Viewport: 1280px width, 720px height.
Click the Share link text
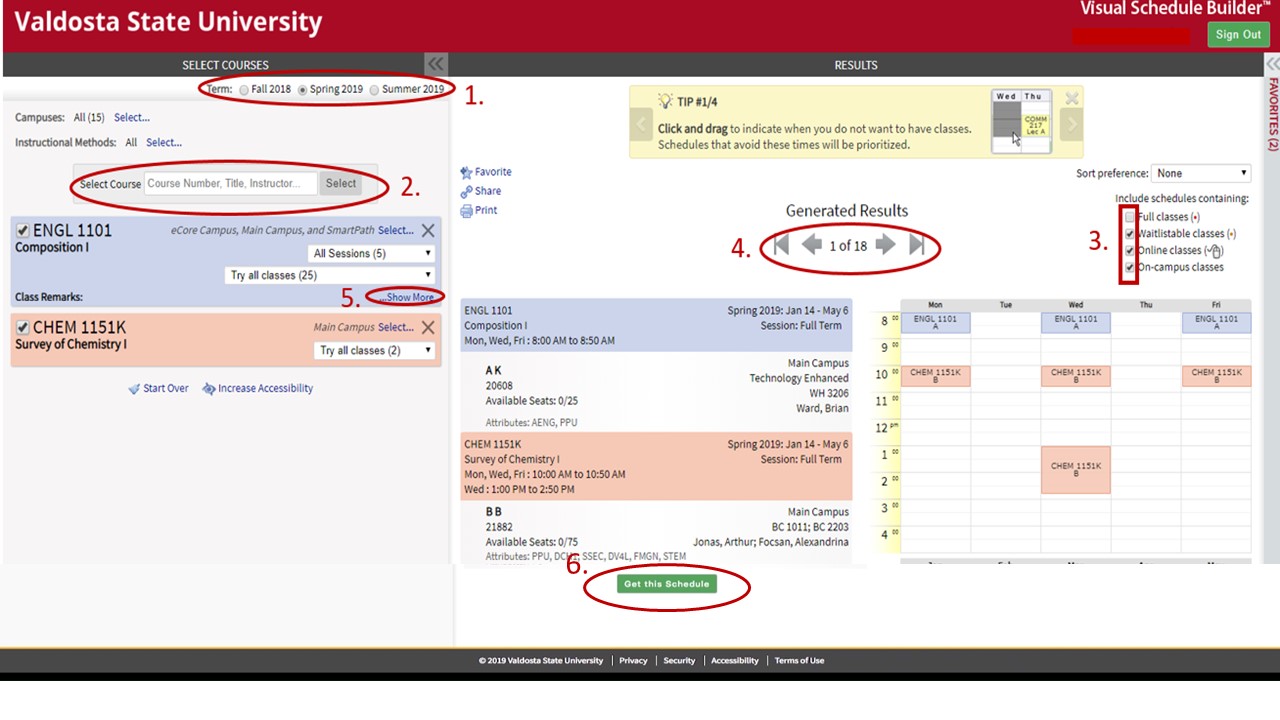click(488, 192)
